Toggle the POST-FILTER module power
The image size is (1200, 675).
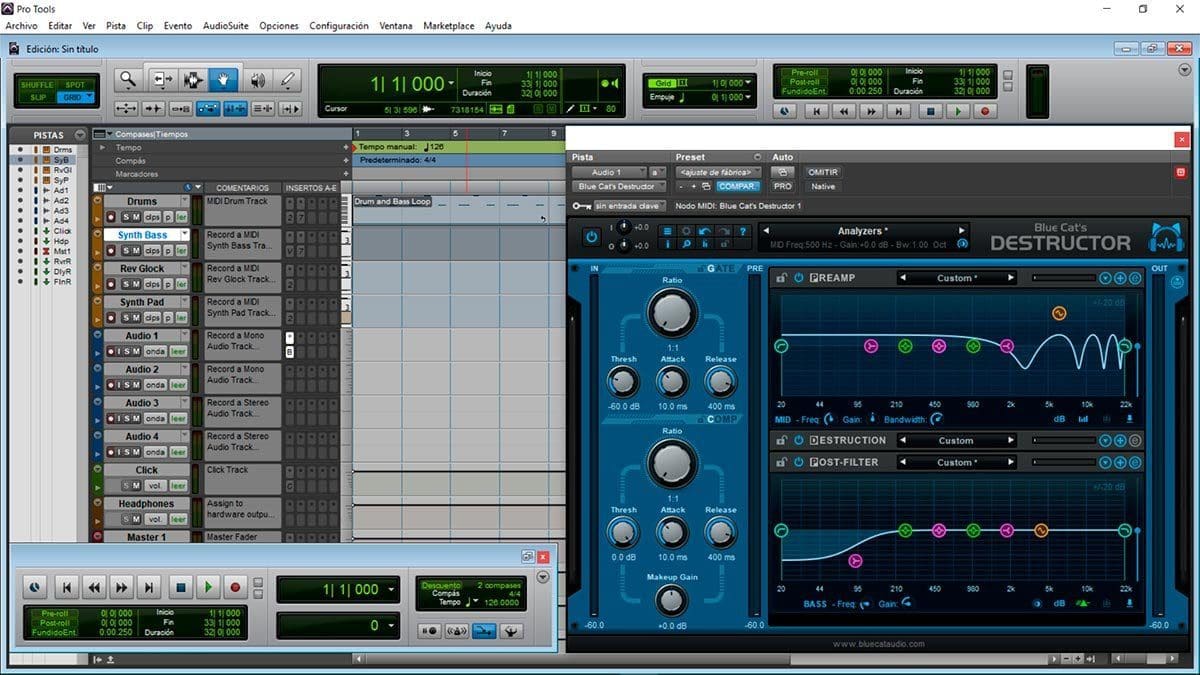(799, 462)
